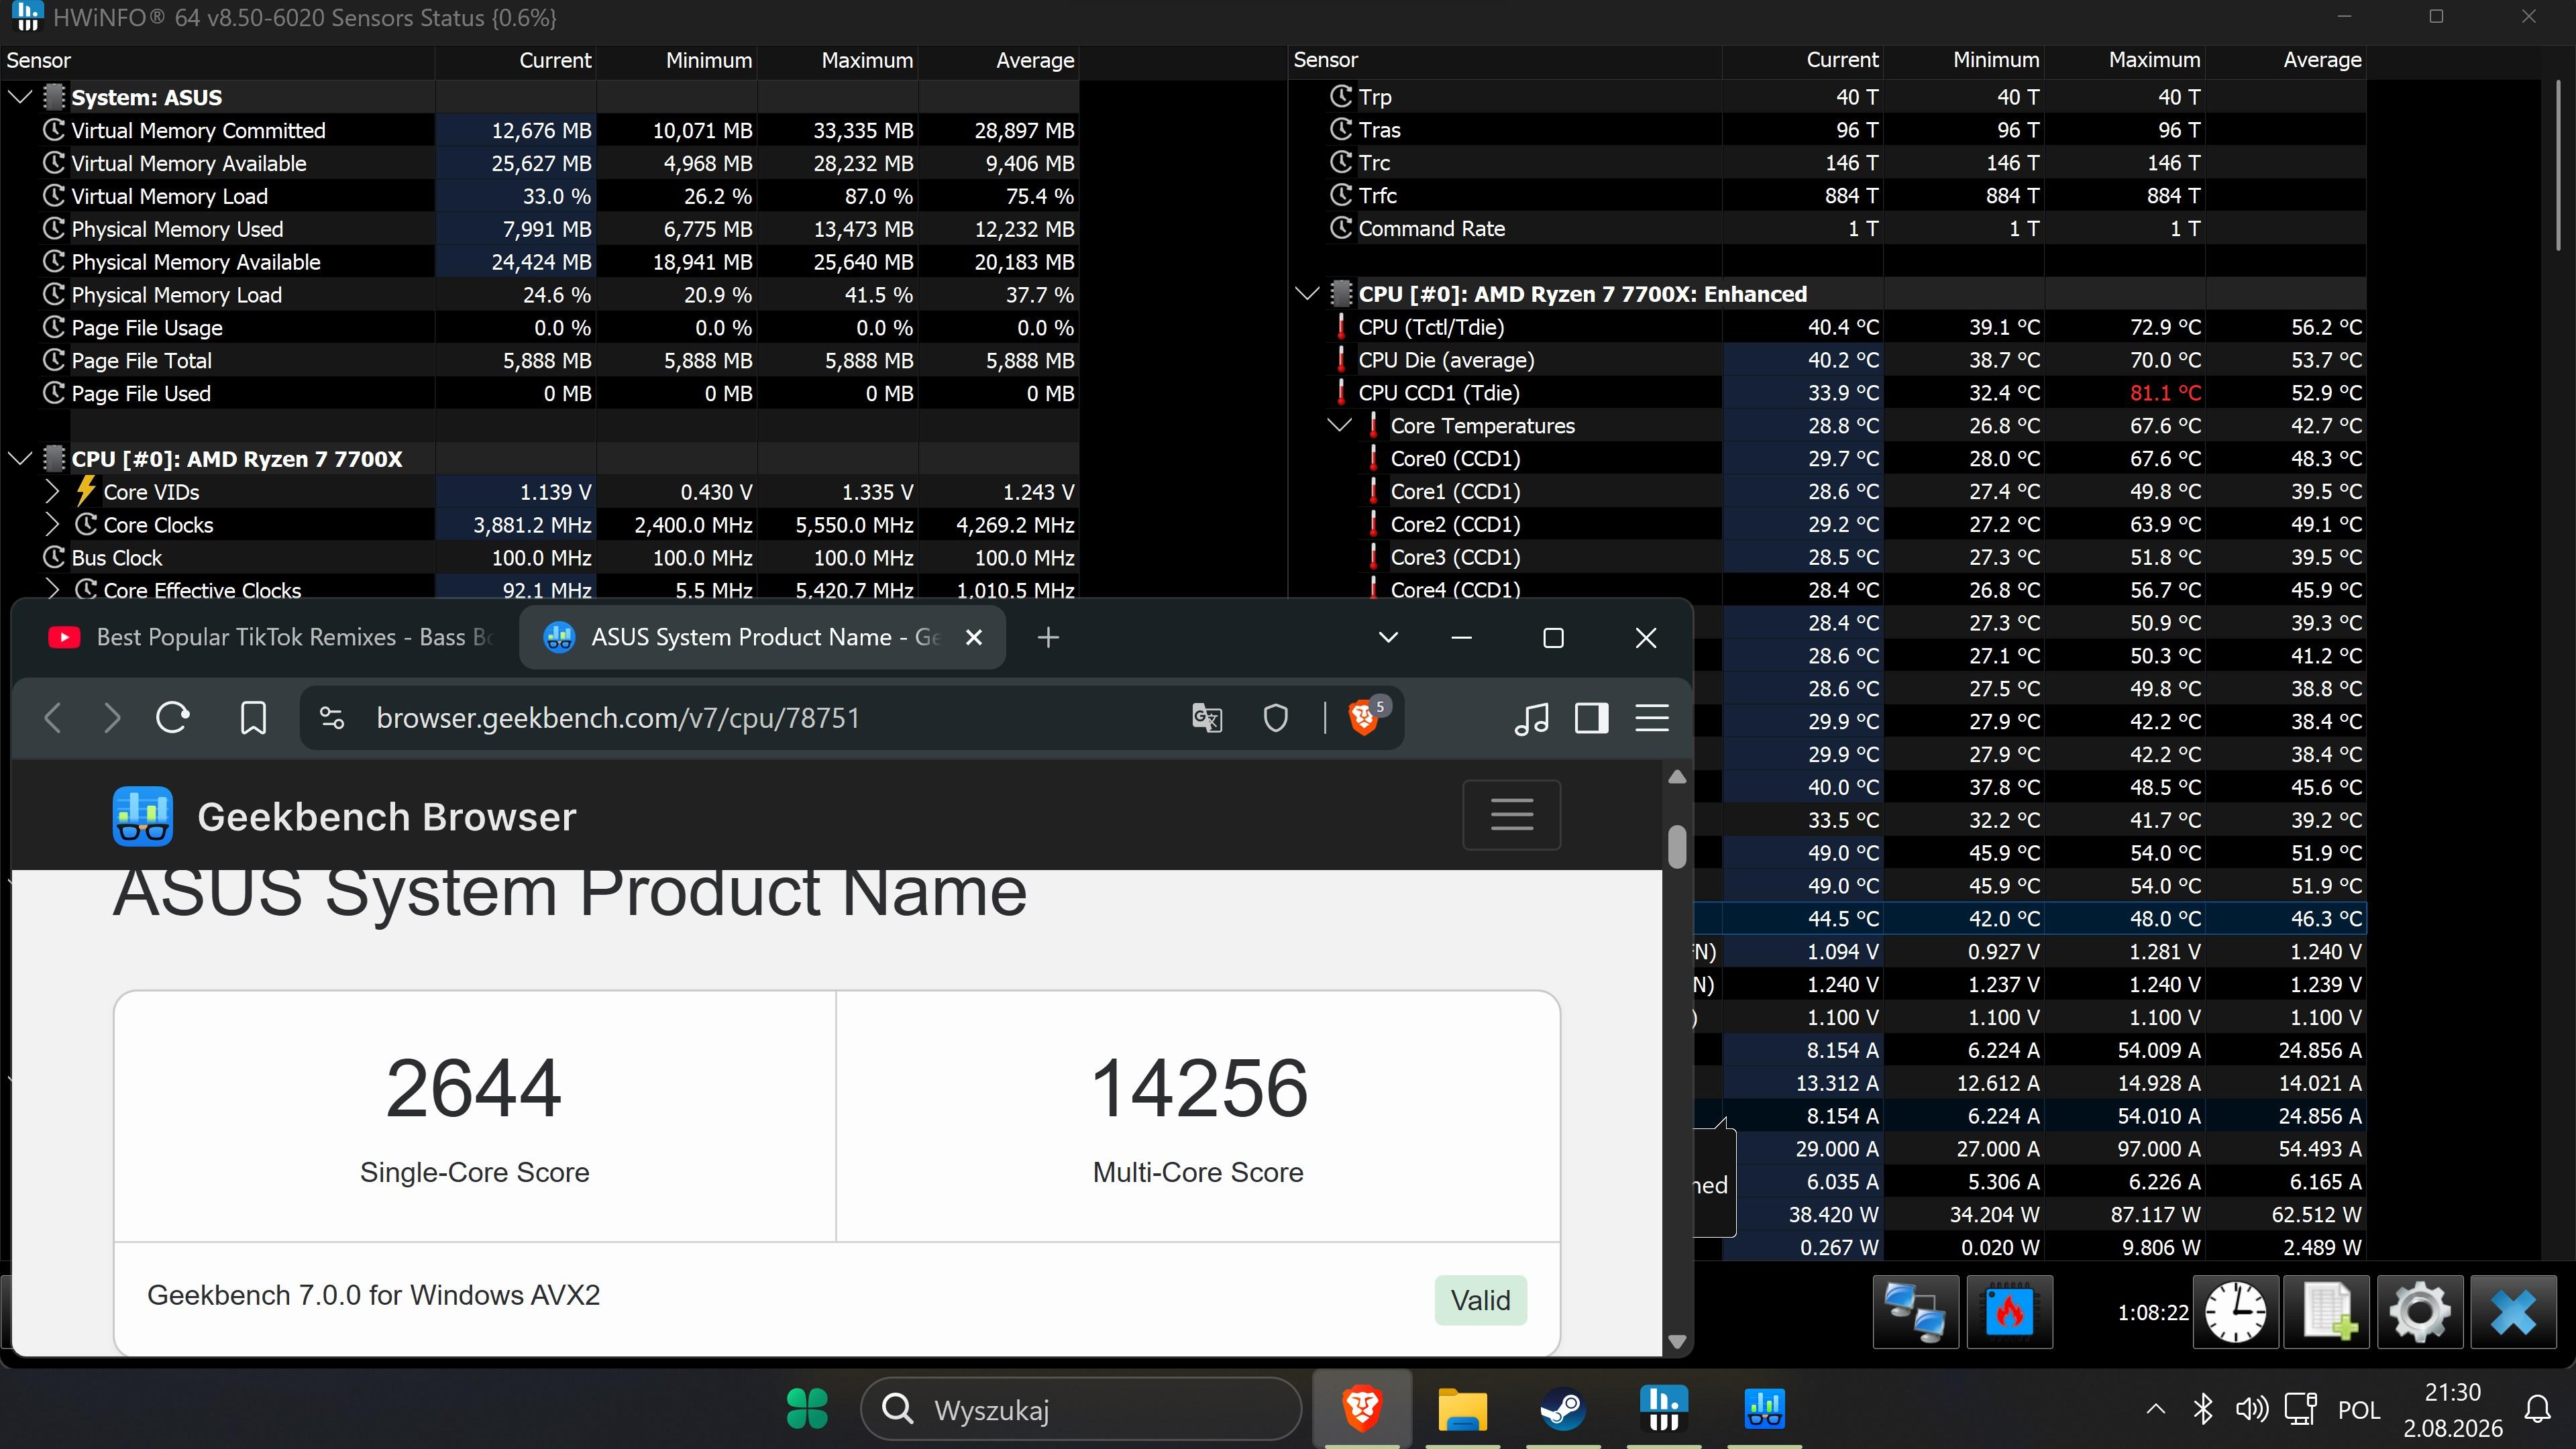Select the Physical Memory Used sensor row
This screenshot has width=2576, height=1449.
tap(540, 229)
